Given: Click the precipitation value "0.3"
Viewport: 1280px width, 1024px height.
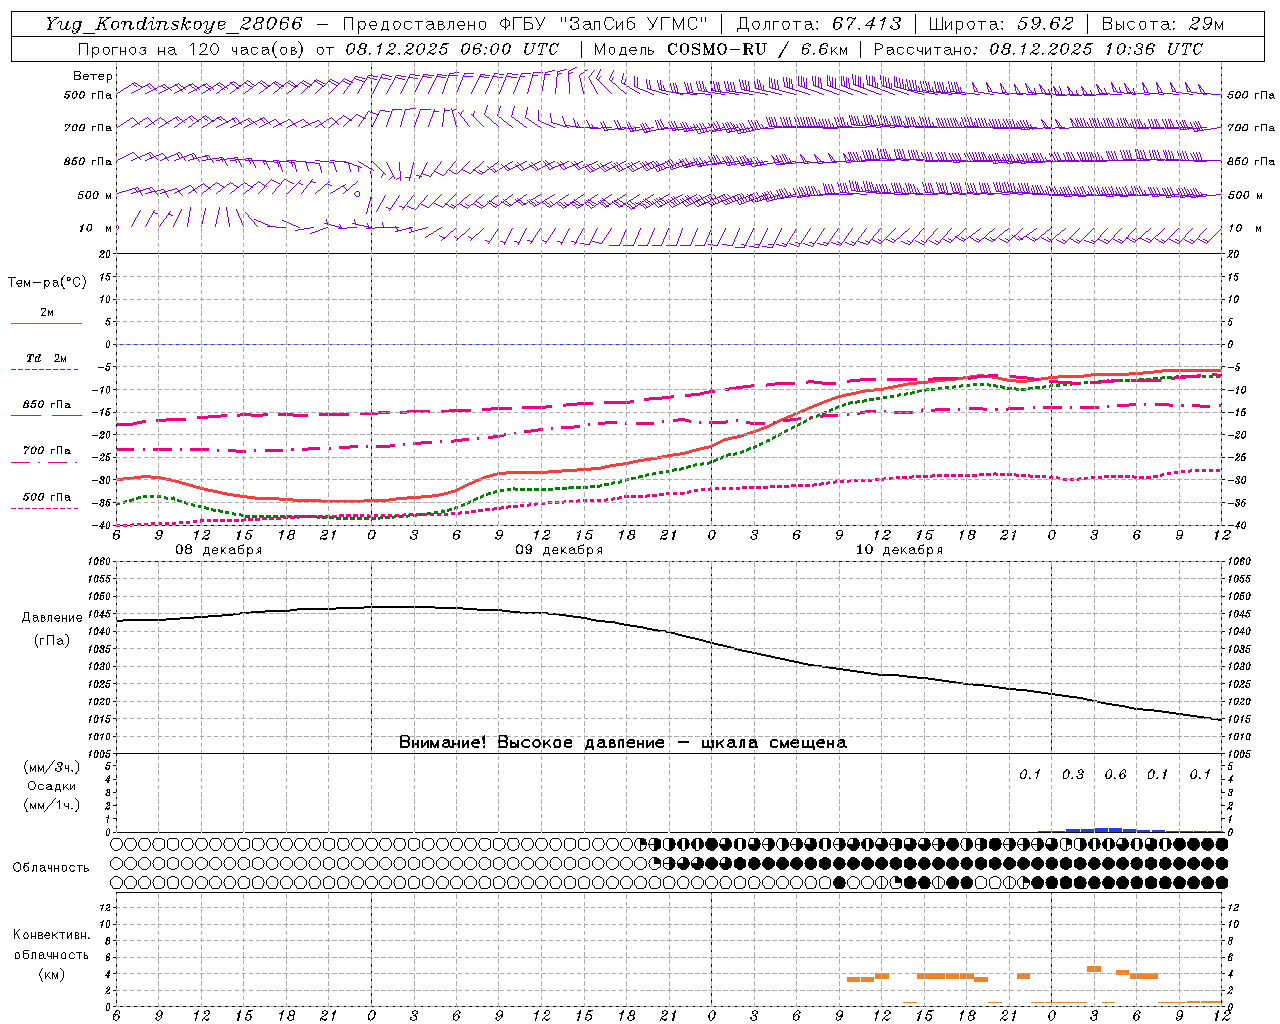Looking at the screenshot, I should (x=1073, y=775).
